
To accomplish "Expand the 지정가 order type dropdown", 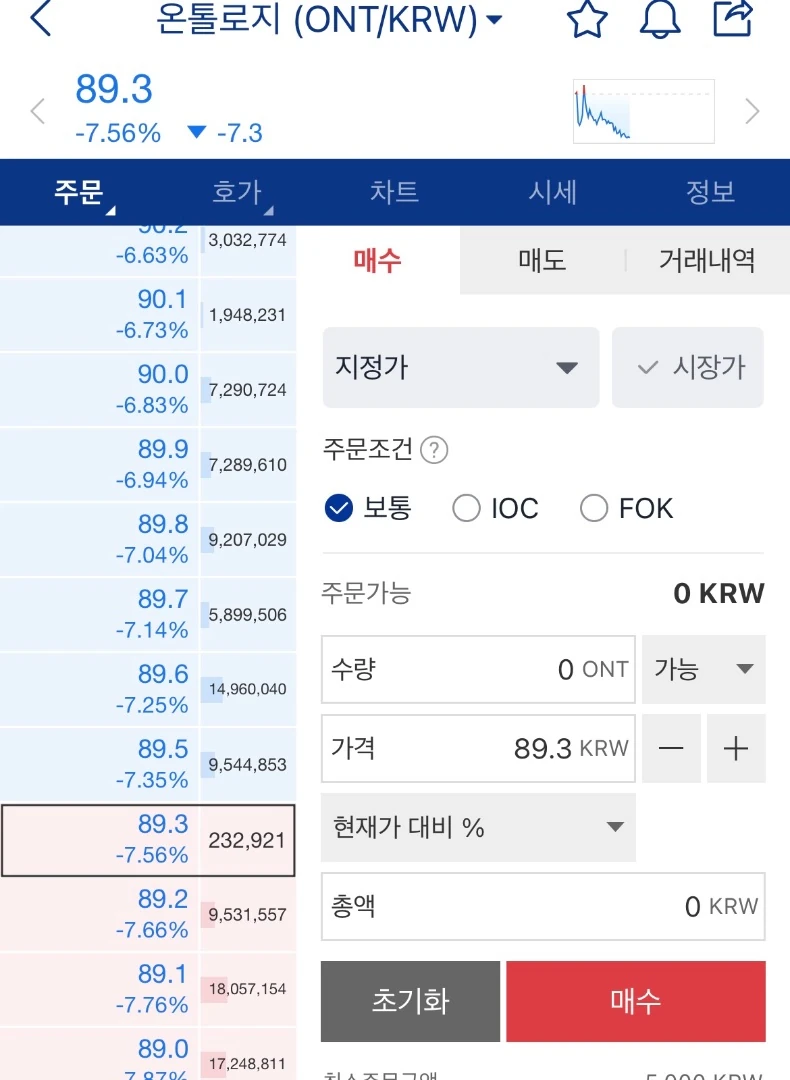I will (461, 367).
